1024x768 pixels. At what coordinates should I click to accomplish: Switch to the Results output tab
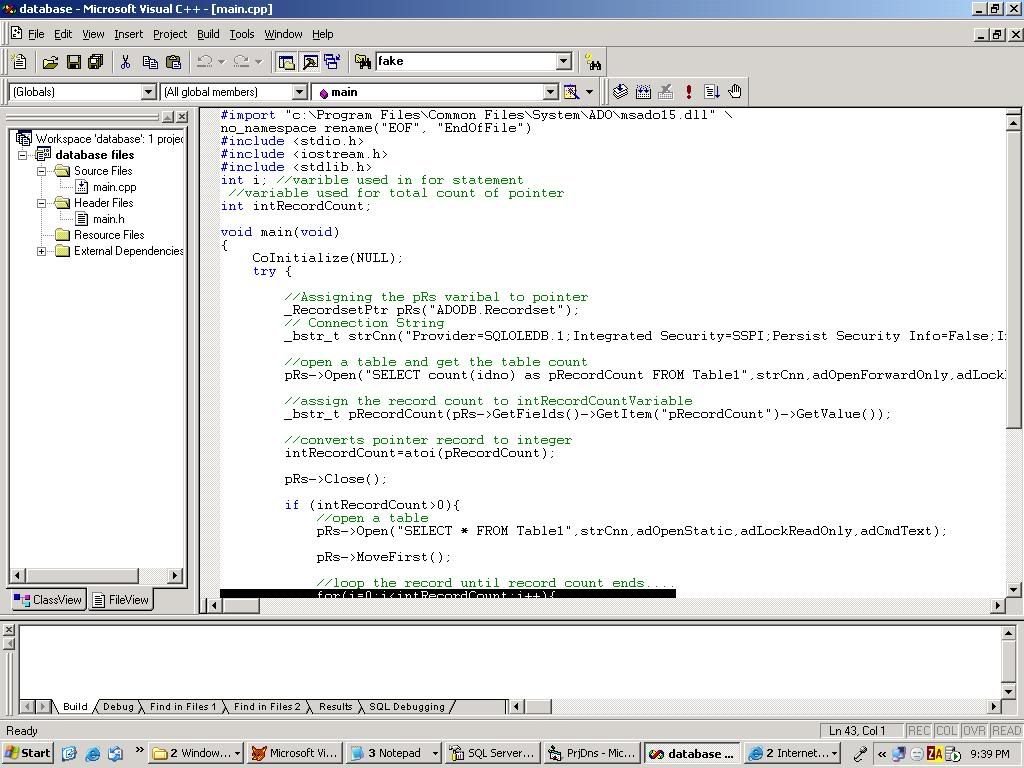(x=336, y=707)
